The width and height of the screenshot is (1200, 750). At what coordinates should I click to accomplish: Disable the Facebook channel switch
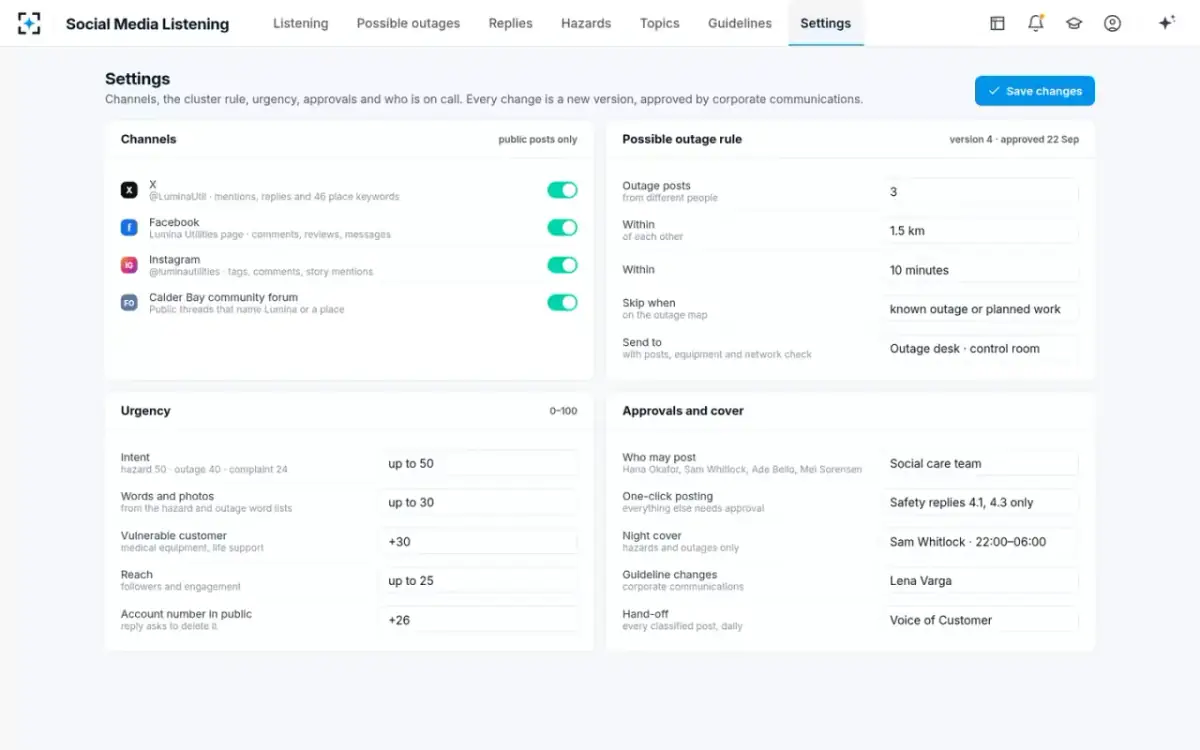[562, 227]
